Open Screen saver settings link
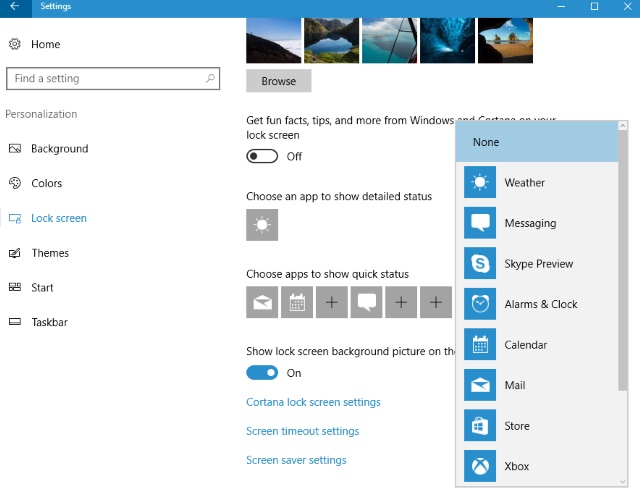This screenshot has width=640, height=493. click(296, 460)
